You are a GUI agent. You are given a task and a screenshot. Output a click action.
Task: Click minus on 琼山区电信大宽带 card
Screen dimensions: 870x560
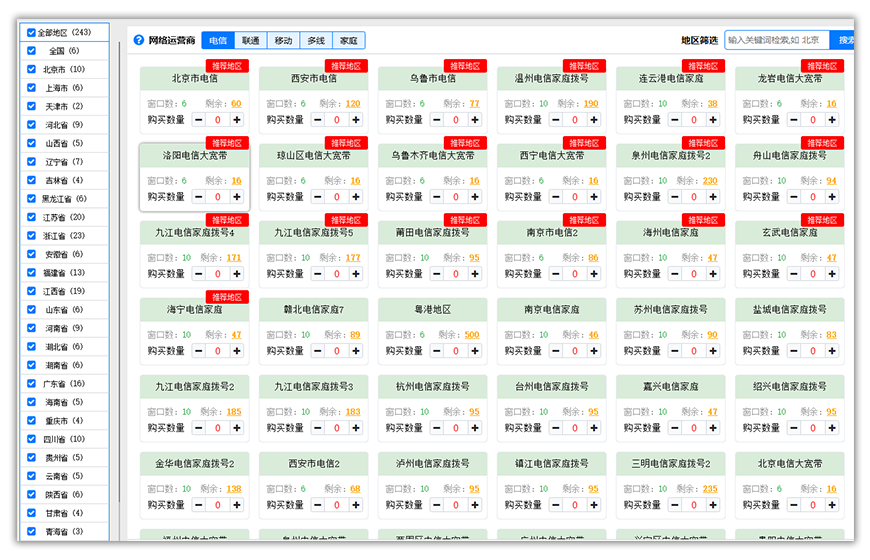[318, 196]
